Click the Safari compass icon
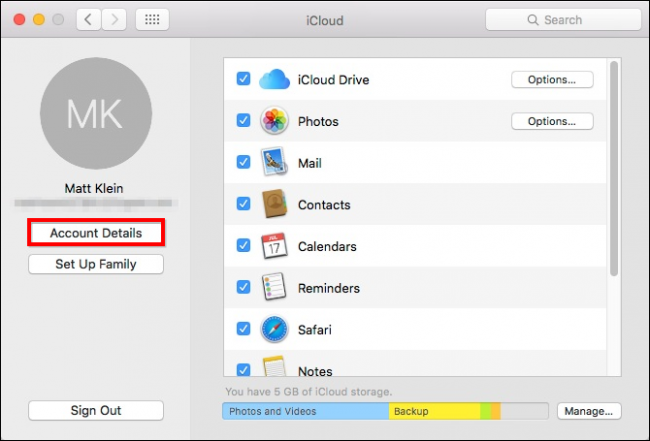The width and height of the screenshot is (650, 441). 274,330
